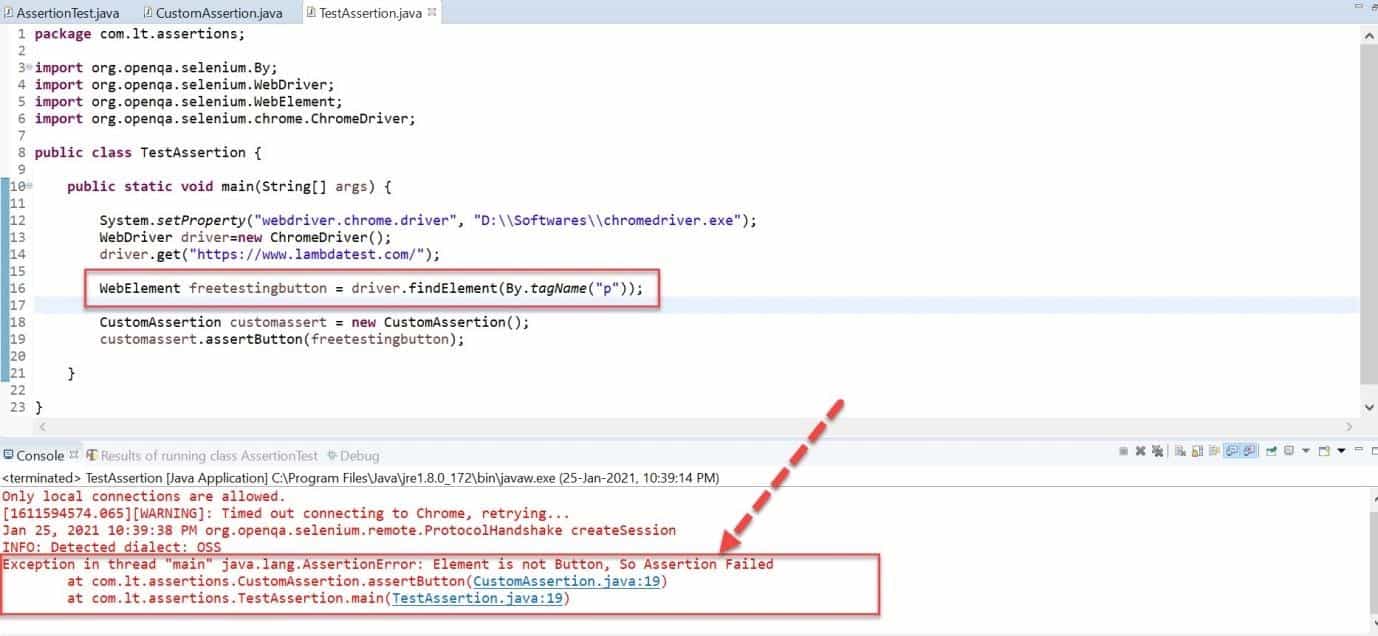
Task: Click Remove All Terminated Launches icon
Action: (1157, 451)
